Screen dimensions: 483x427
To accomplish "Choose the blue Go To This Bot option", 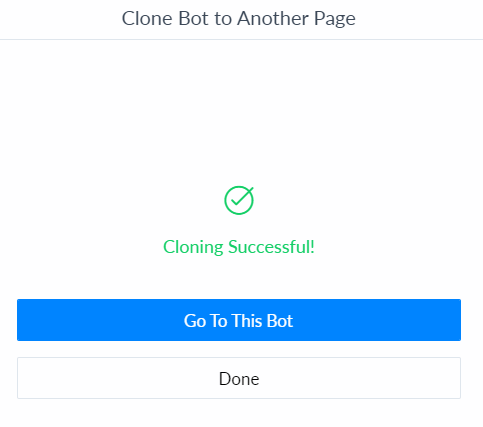I will 239,320.
